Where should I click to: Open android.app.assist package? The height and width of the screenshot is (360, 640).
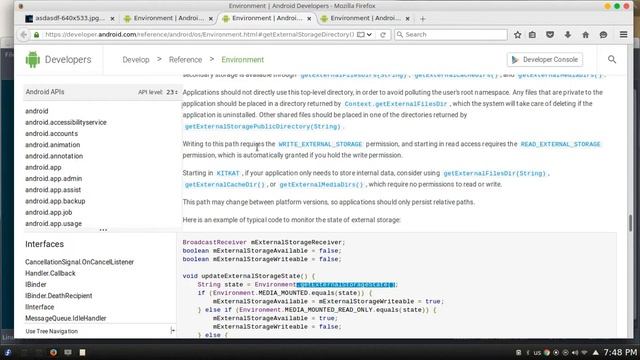(53, 190)
